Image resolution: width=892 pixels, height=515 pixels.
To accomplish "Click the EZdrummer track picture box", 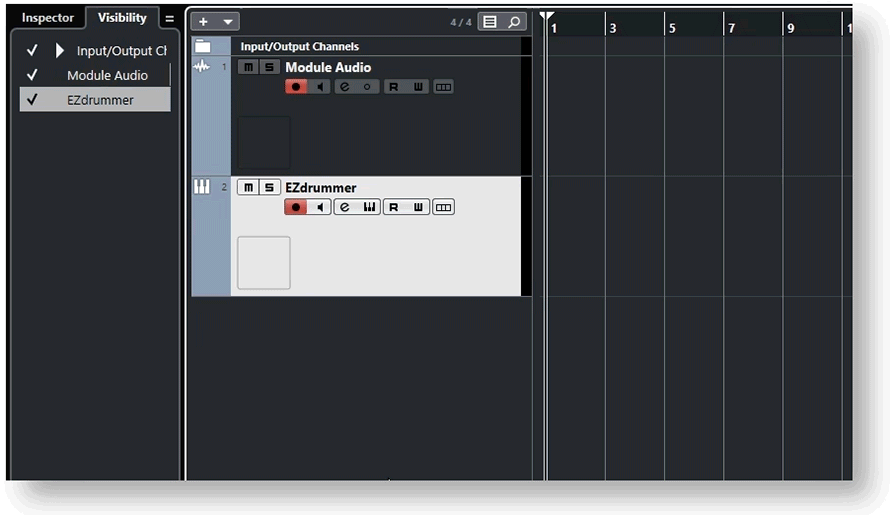I will pyautogui.click(x=264, y=263).
